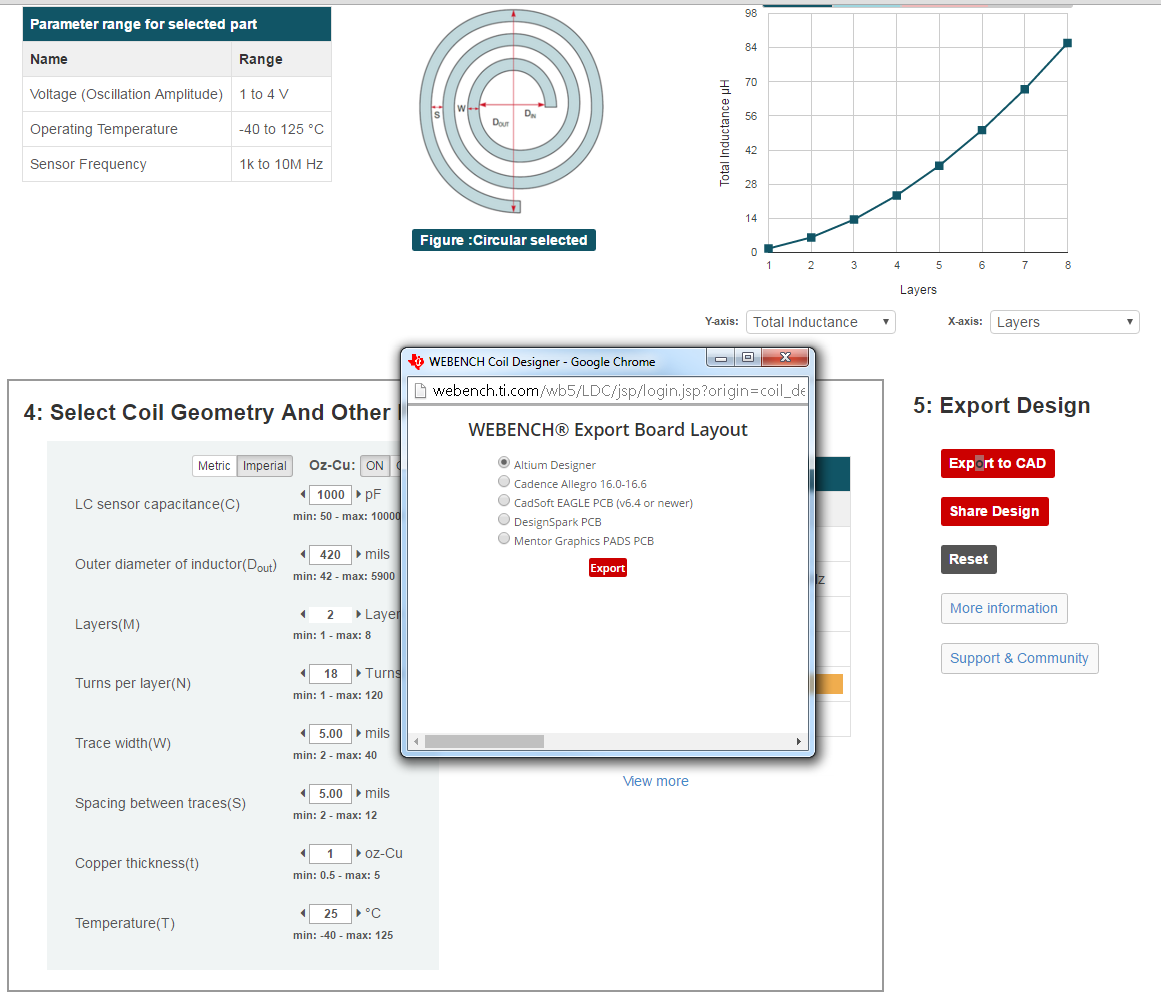
Task: Click the chart data point at 8 layers
Action: [x=1067, y=43]
